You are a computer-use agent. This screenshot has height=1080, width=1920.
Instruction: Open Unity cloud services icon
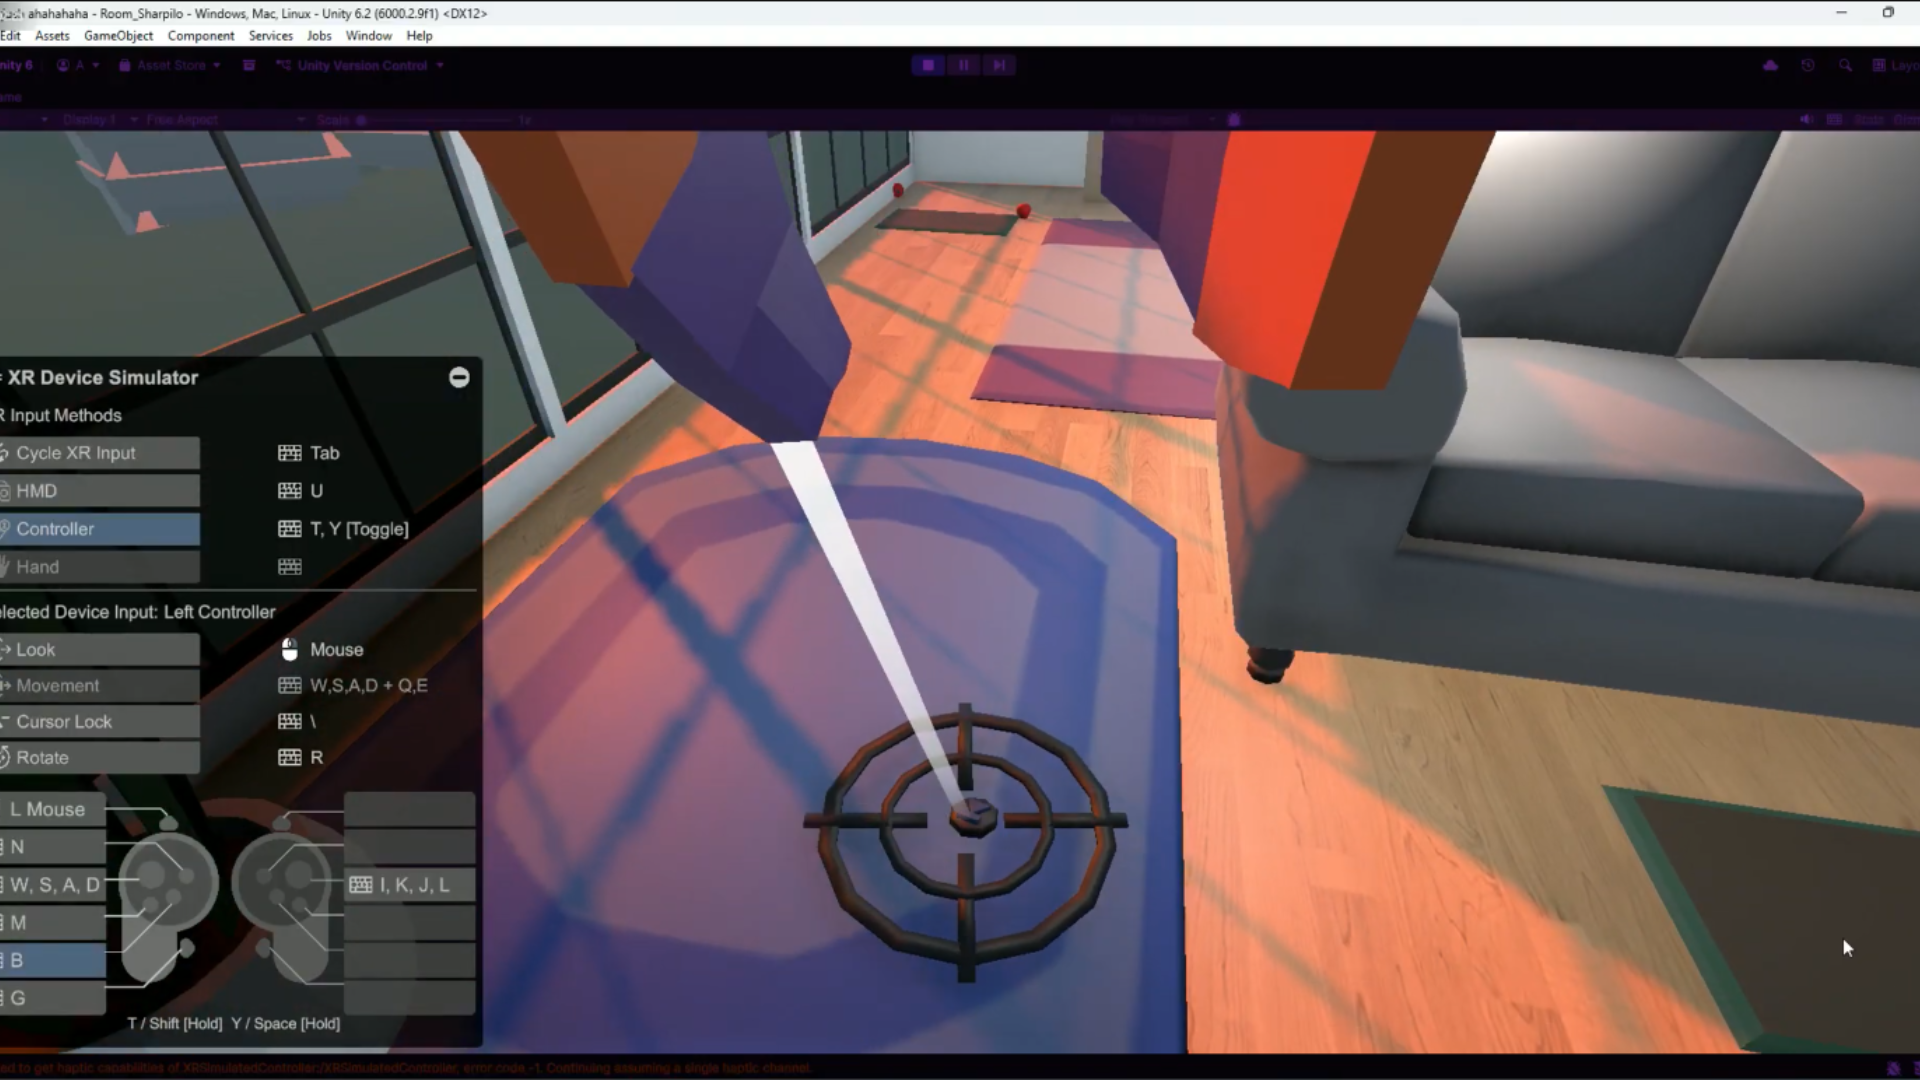tap(1770, 65)
